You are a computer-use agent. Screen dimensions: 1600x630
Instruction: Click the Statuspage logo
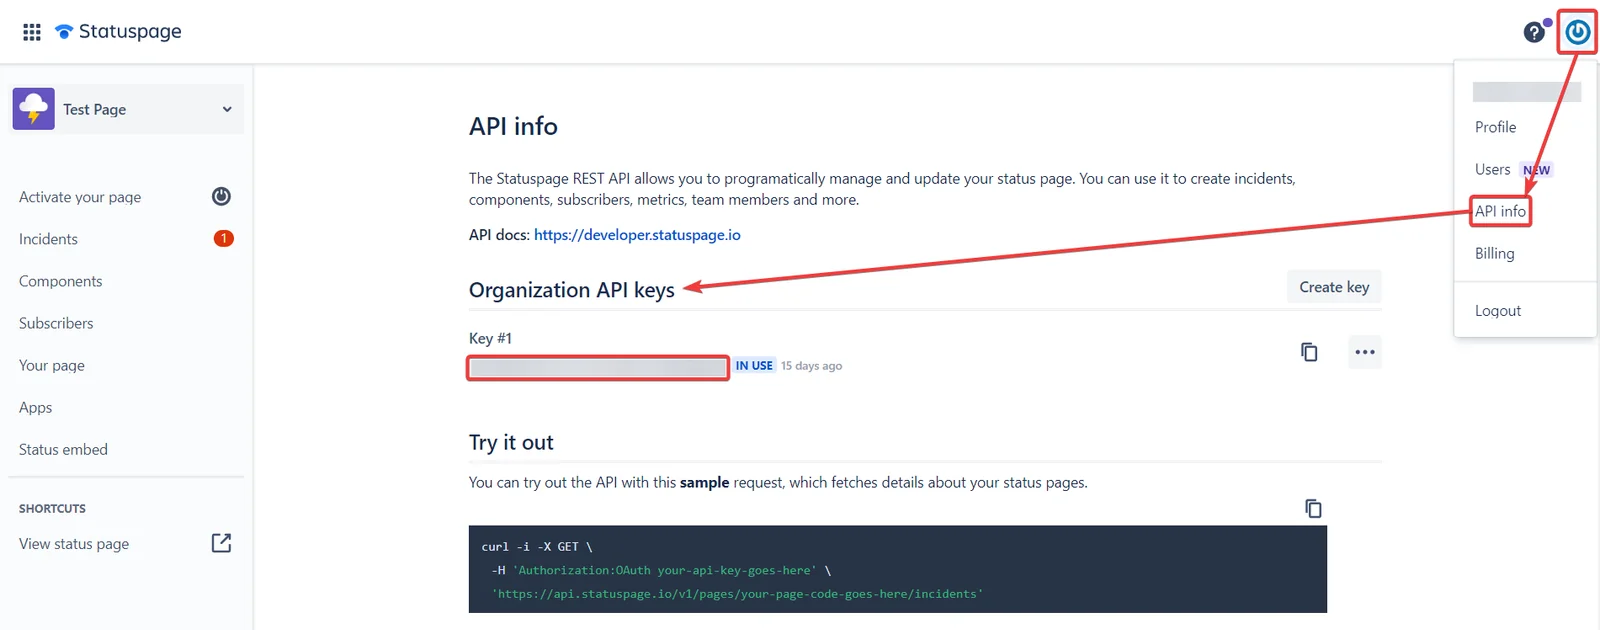pos(118,32)
